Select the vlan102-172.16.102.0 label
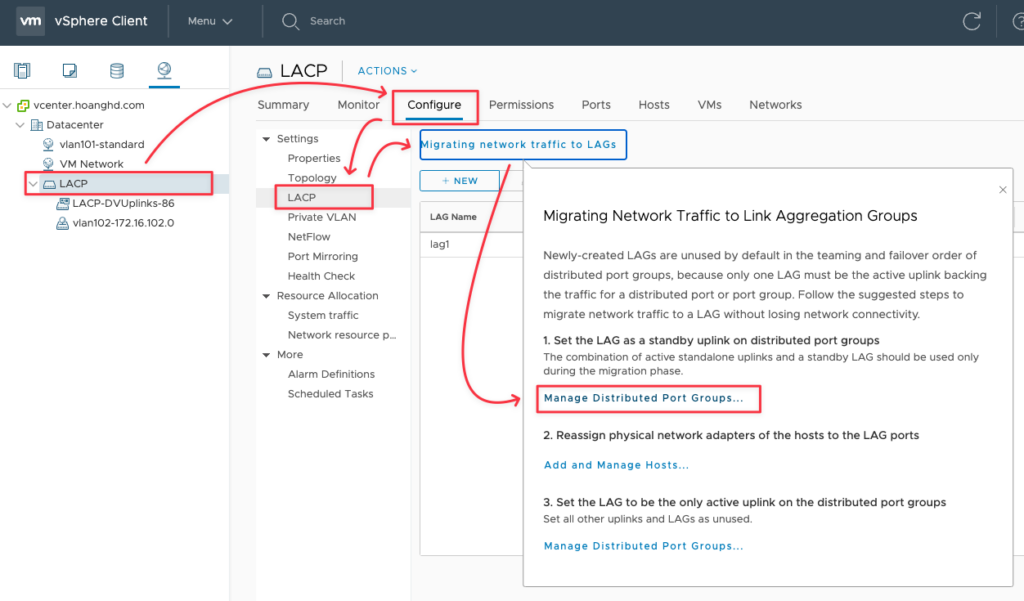1024x601 pixels. point(123,223)
